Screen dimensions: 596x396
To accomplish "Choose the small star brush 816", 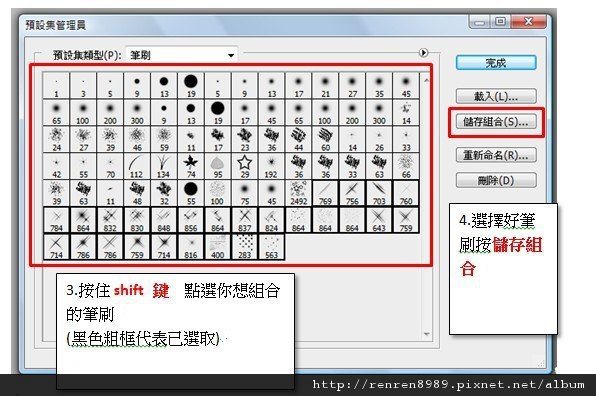I will (x=191, y=247).
